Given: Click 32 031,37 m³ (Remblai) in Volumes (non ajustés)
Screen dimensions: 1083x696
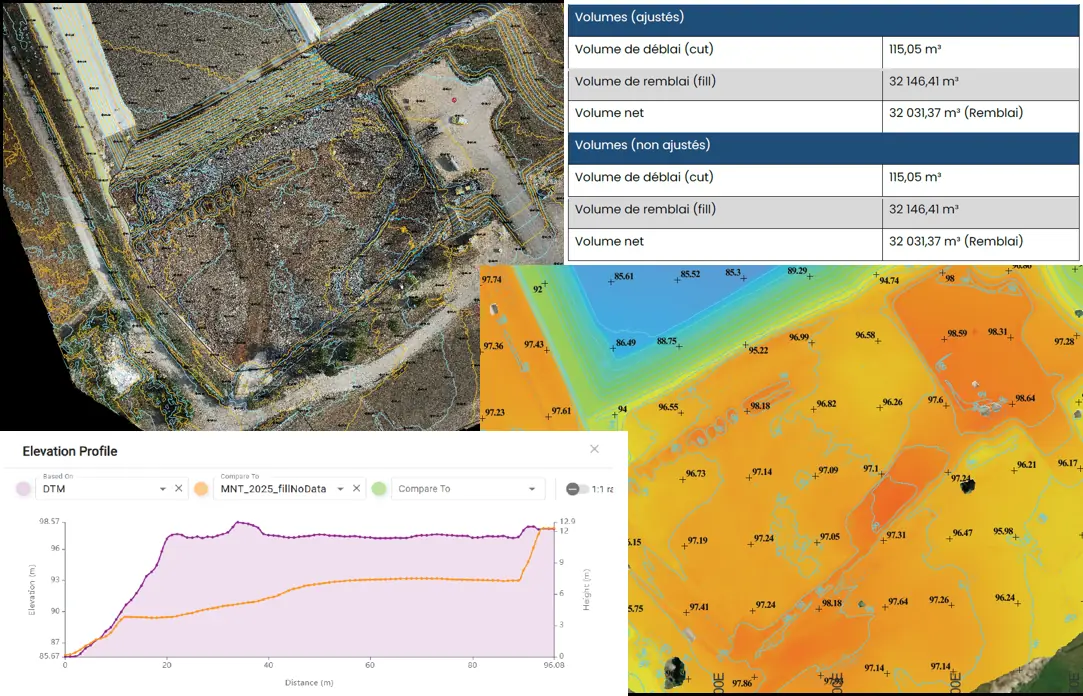Looking at the screenshot, I should (956, 241).
